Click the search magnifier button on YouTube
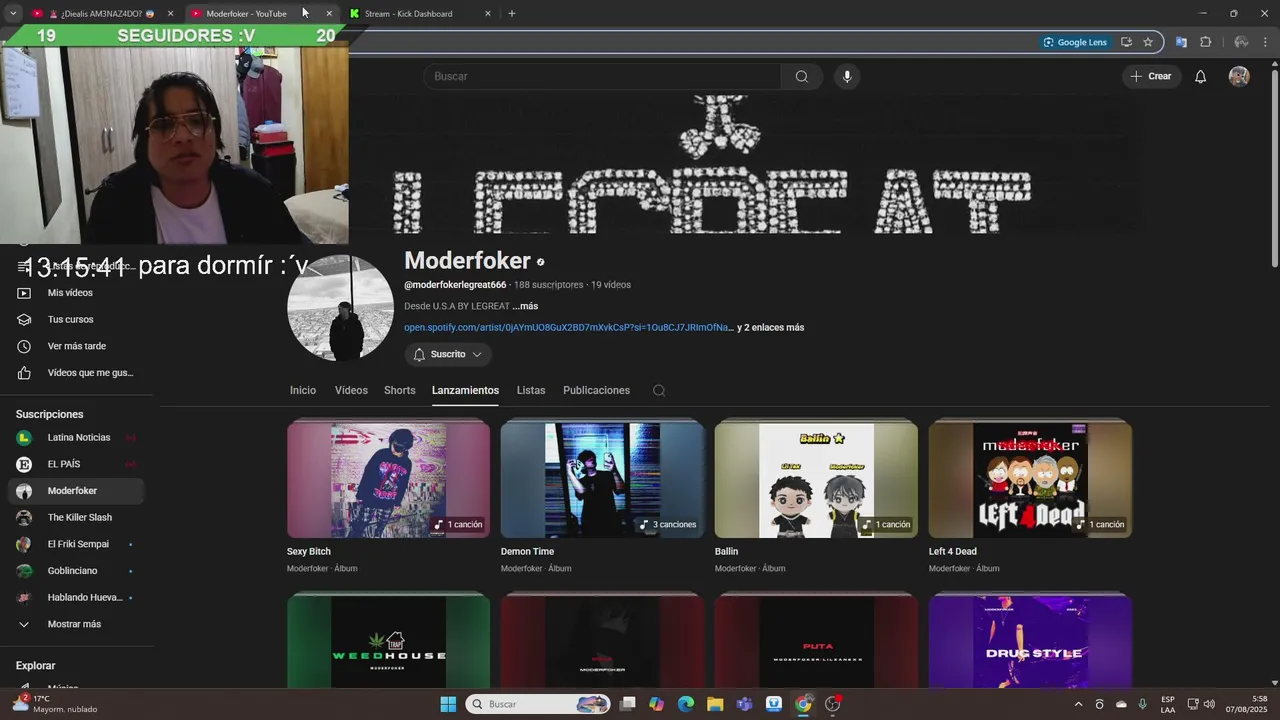Viewport: 1280px width, 720px height. pos(802,77)
